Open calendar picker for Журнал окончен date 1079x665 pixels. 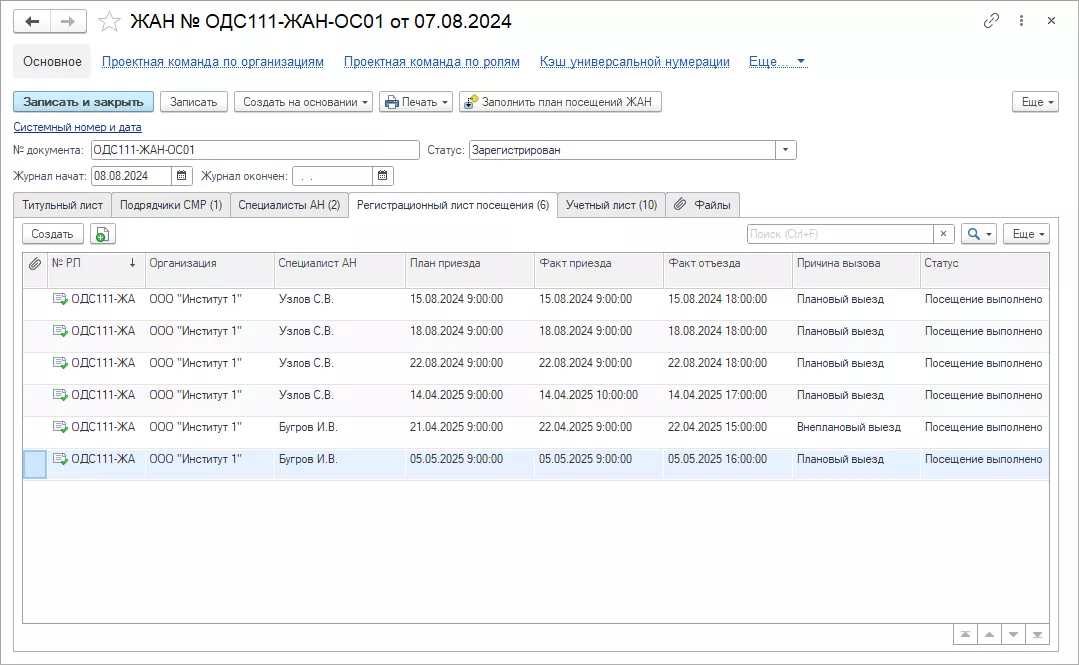click(383, 176)
